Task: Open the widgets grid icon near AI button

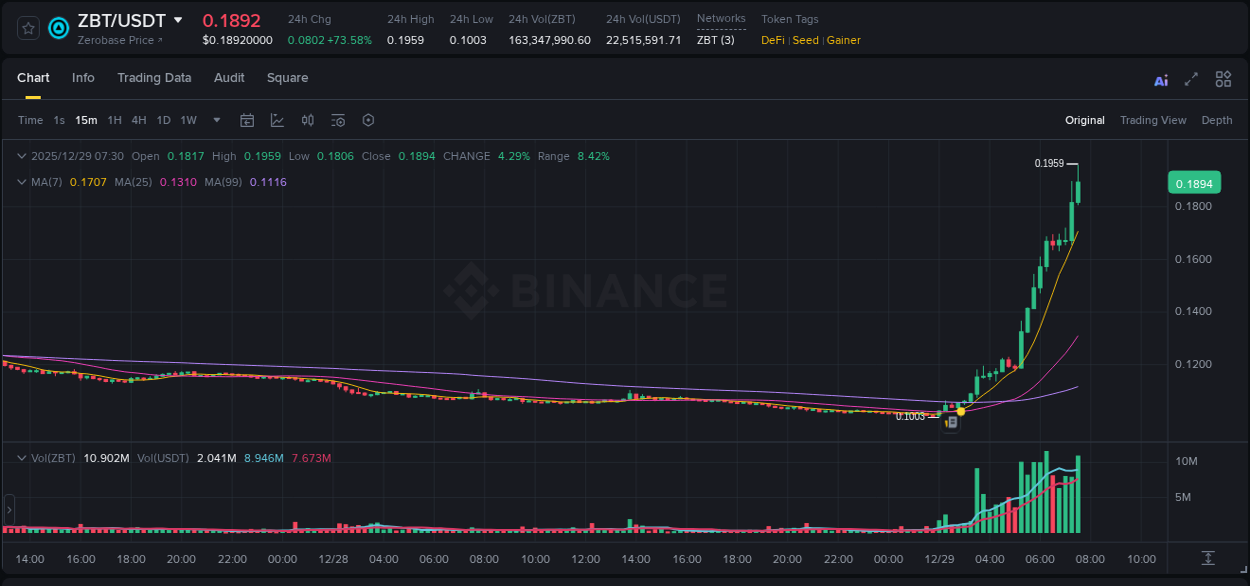Action: [1223, 79]
